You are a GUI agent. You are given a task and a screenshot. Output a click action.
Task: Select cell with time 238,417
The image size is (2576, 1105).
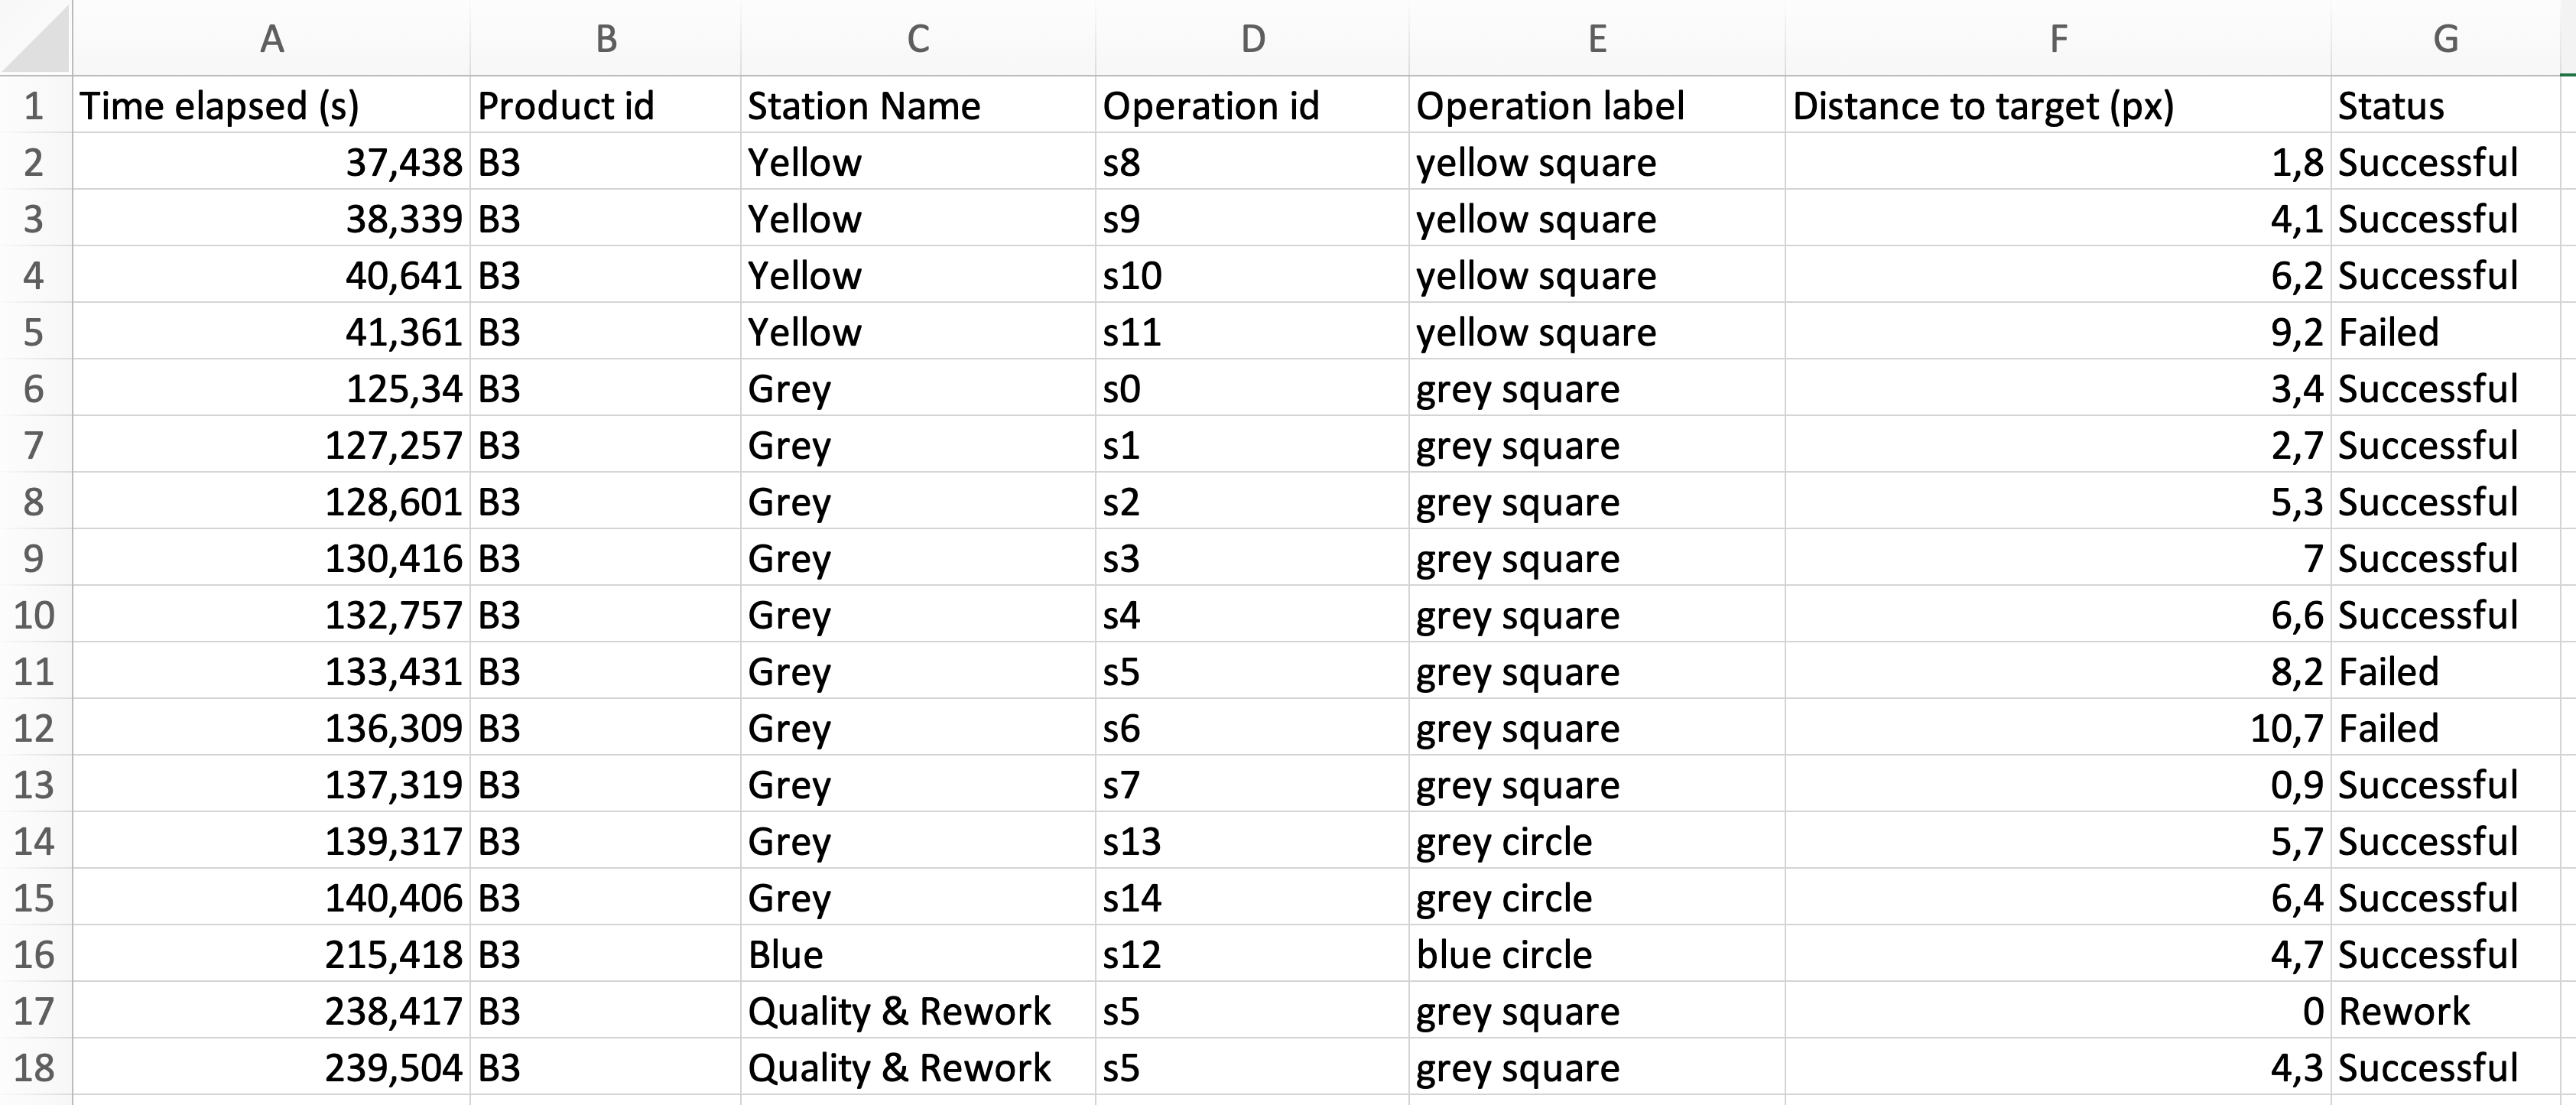pyautogui.click(x=271, y=1010)
